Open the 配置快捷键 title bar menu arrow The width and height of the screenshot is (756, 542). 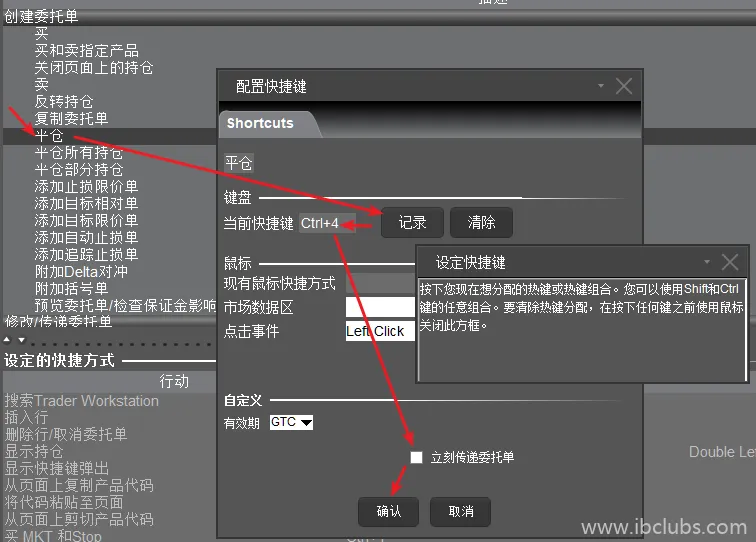(601, 87)
